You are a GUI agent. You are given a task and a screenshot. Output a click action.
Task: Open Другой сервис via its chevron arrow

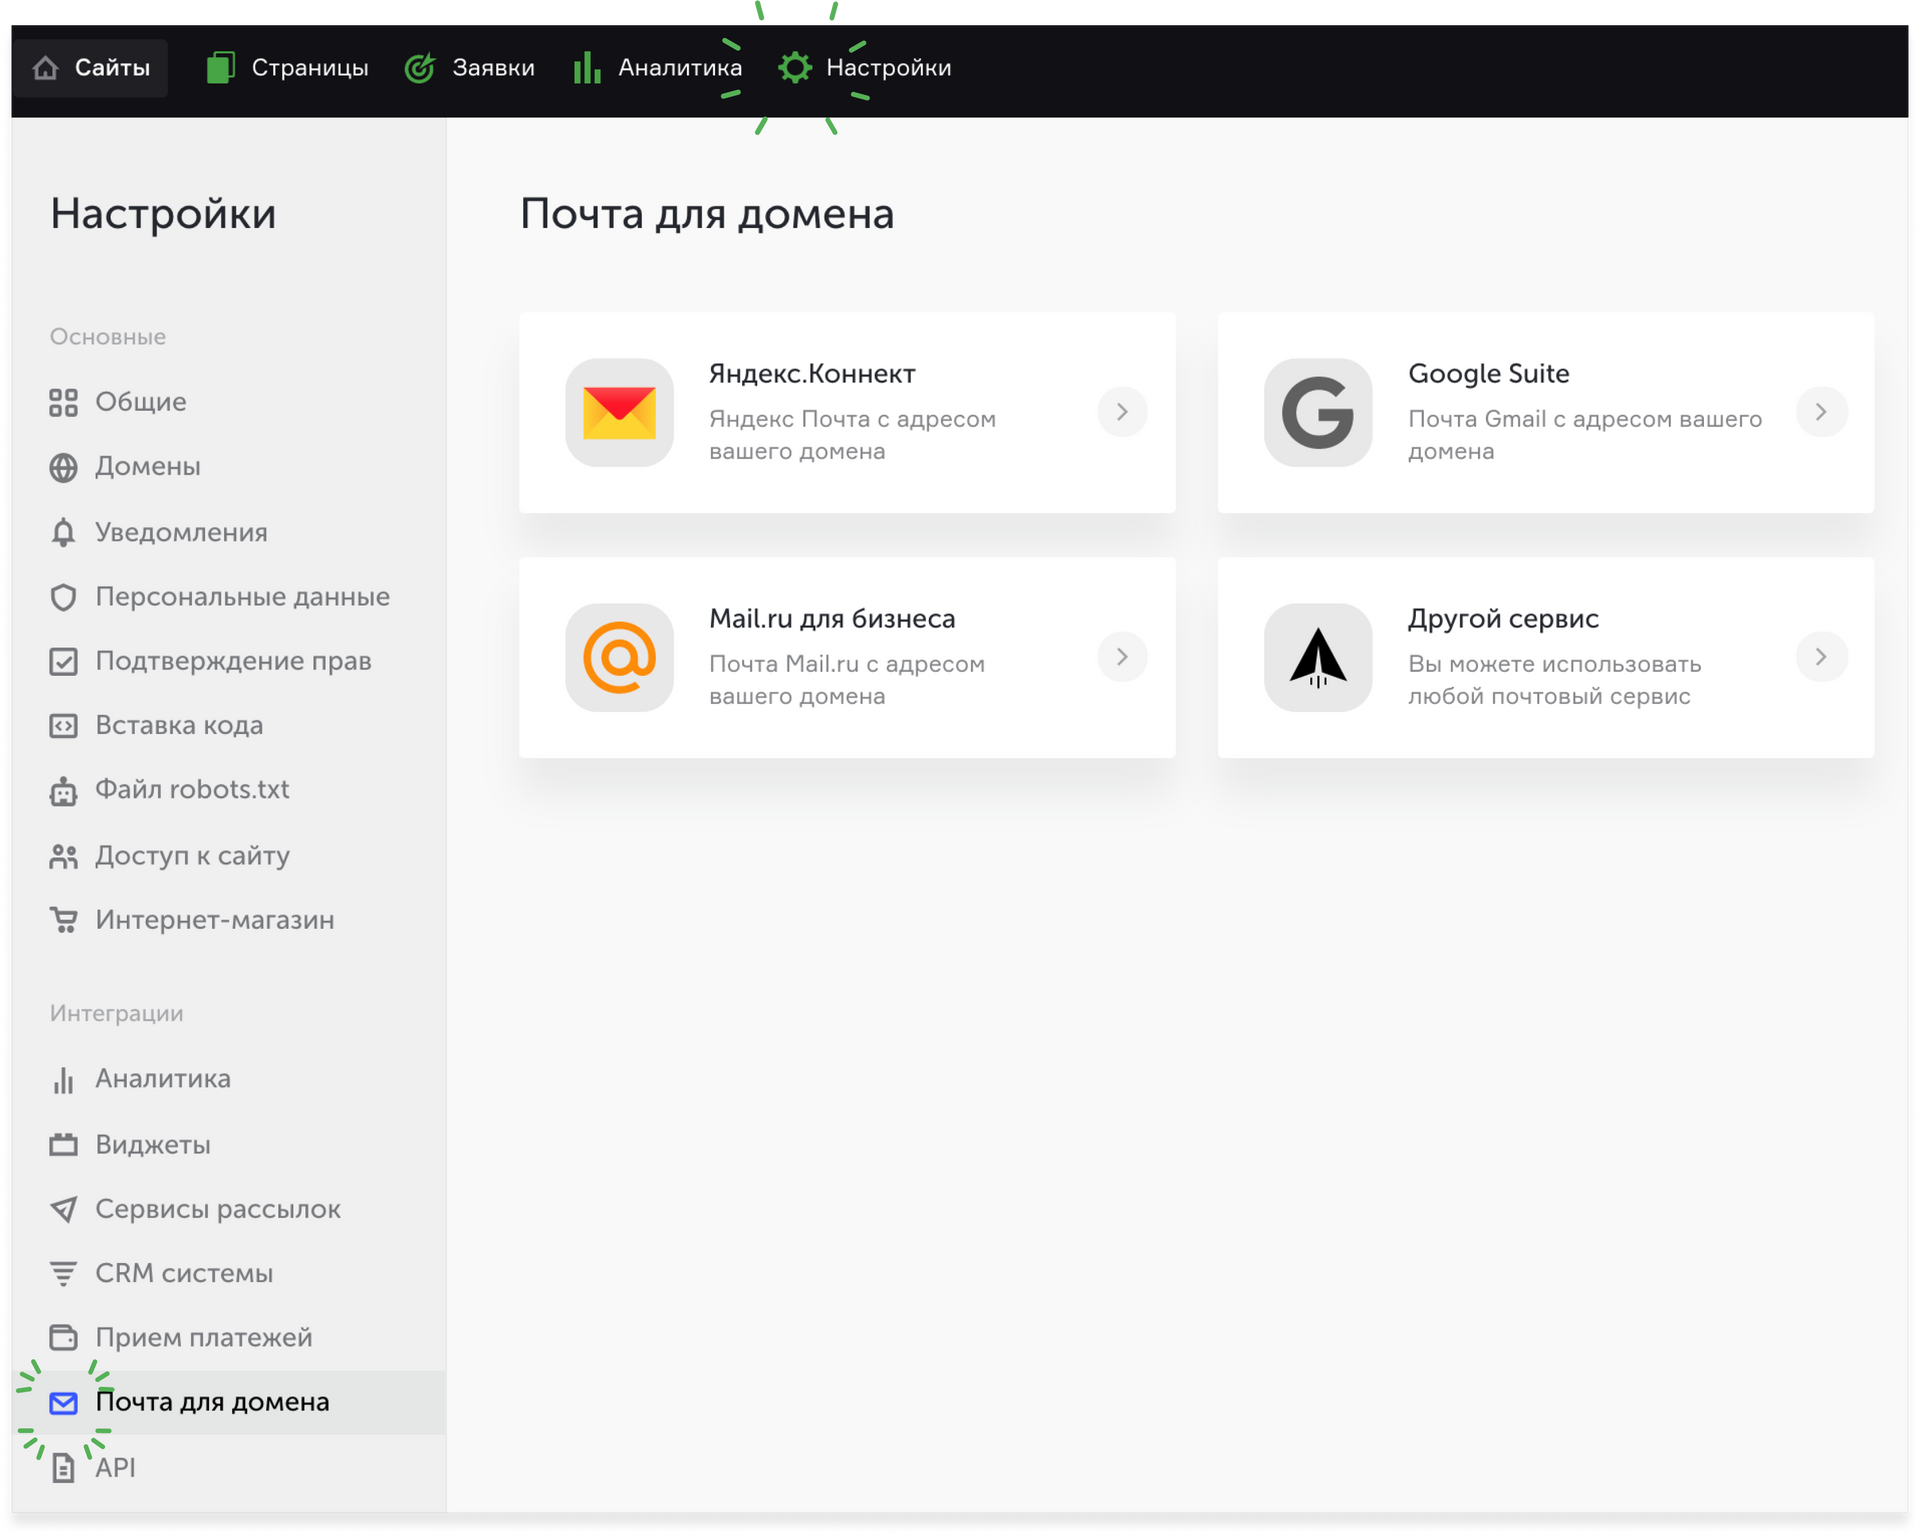[x=1821, y=657]
